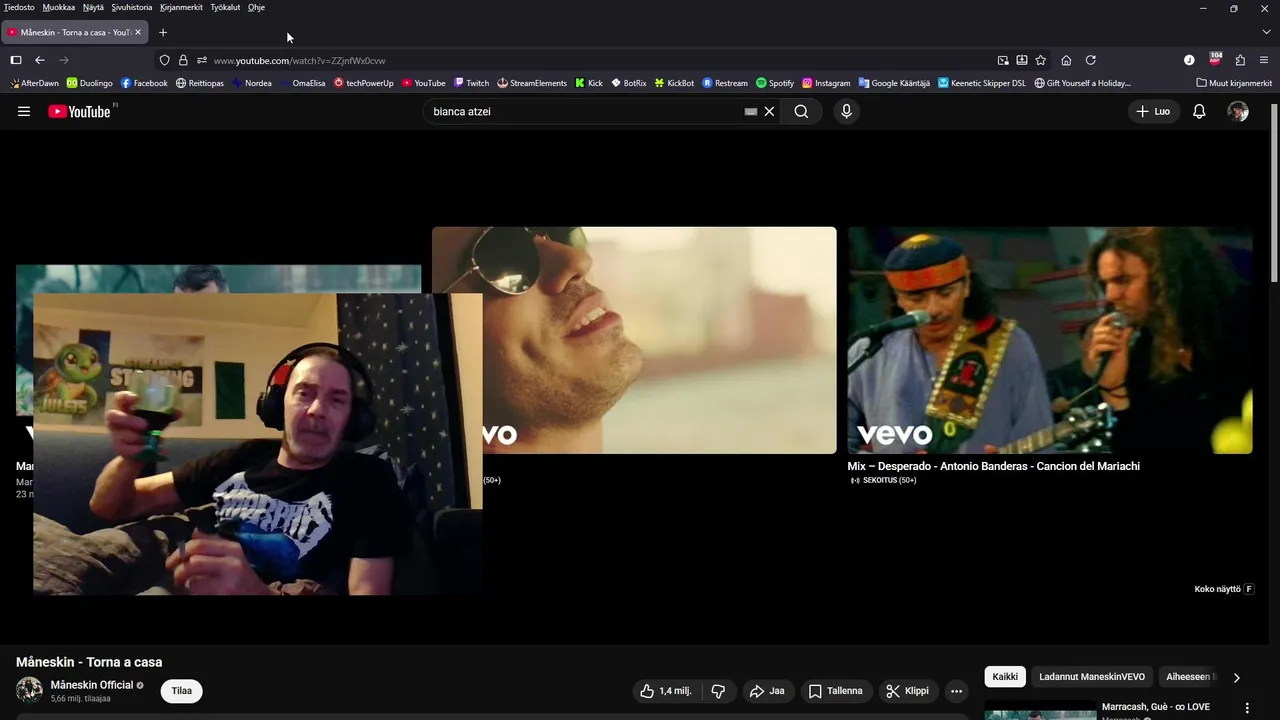Subscribe with the Tilaa button
Screen dimensions: 1280x720
(x=181, y=691)
